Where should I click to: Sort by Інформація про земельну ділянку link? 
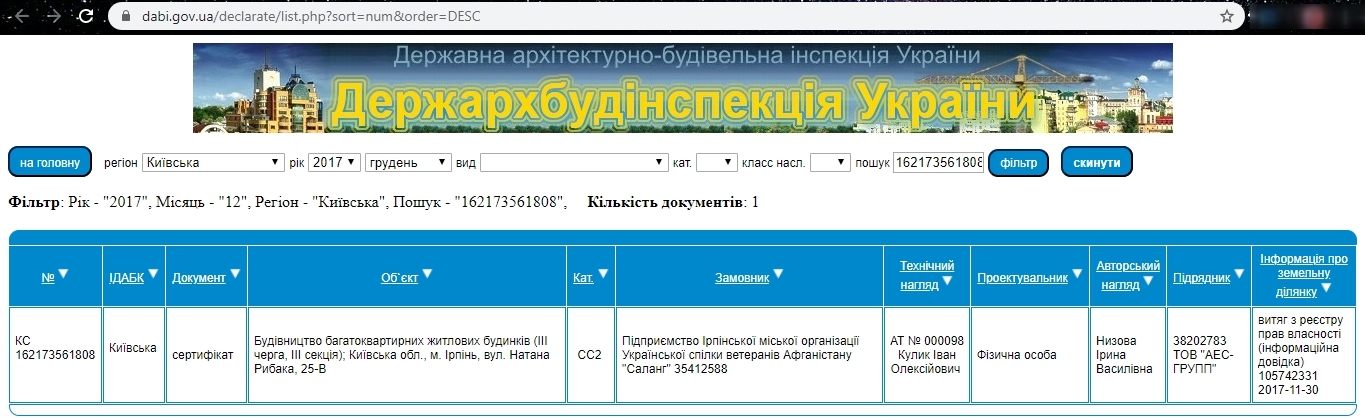pyautogui.click(x=1304, y=275)
